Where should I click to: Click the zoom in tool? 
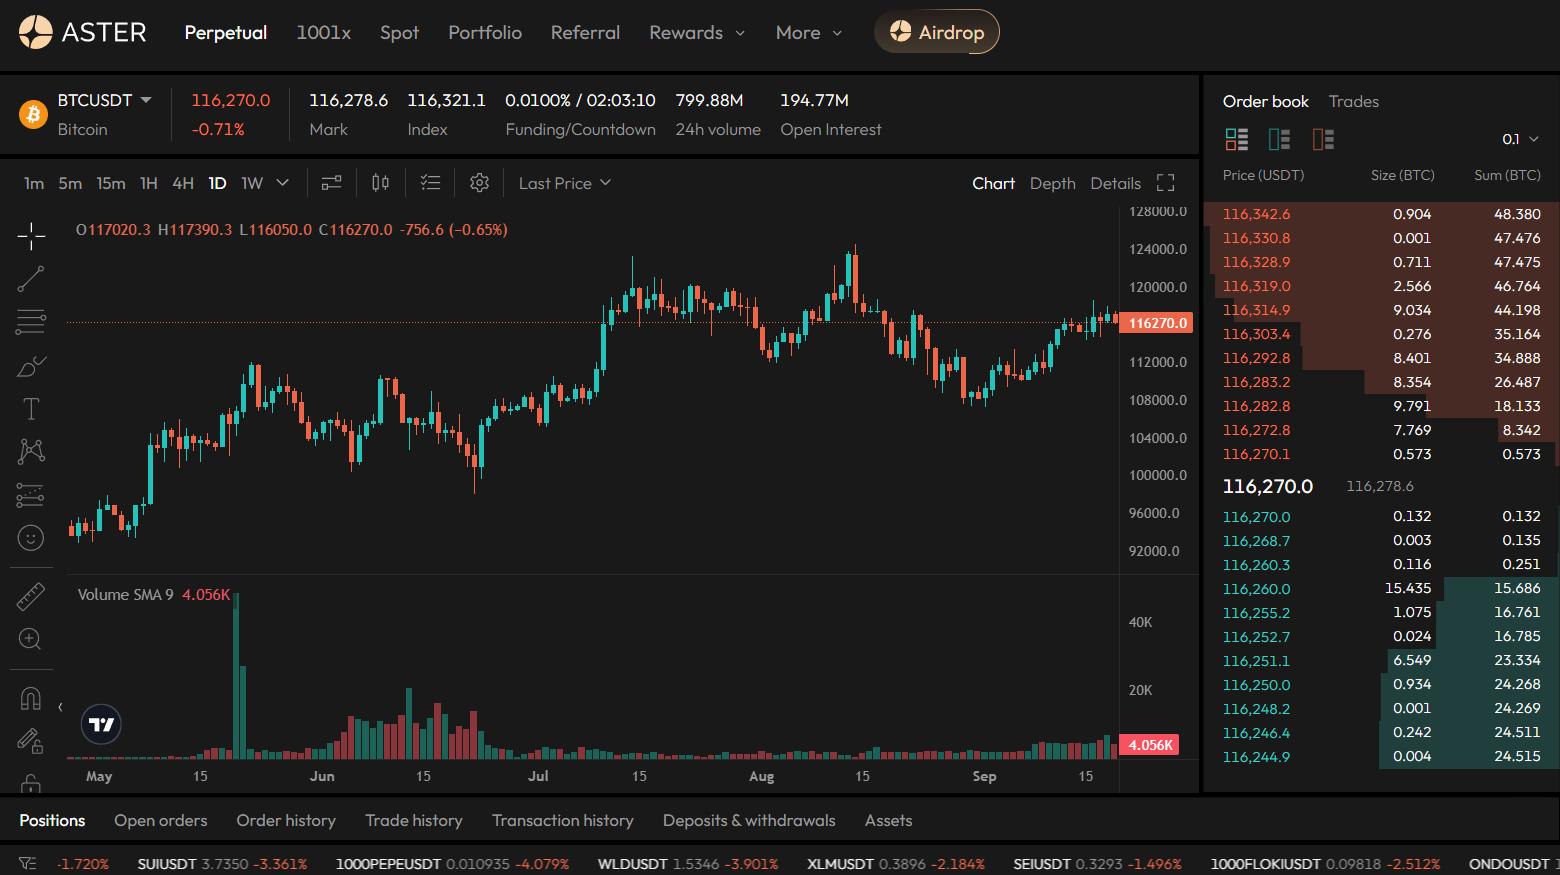coord(31,639)
